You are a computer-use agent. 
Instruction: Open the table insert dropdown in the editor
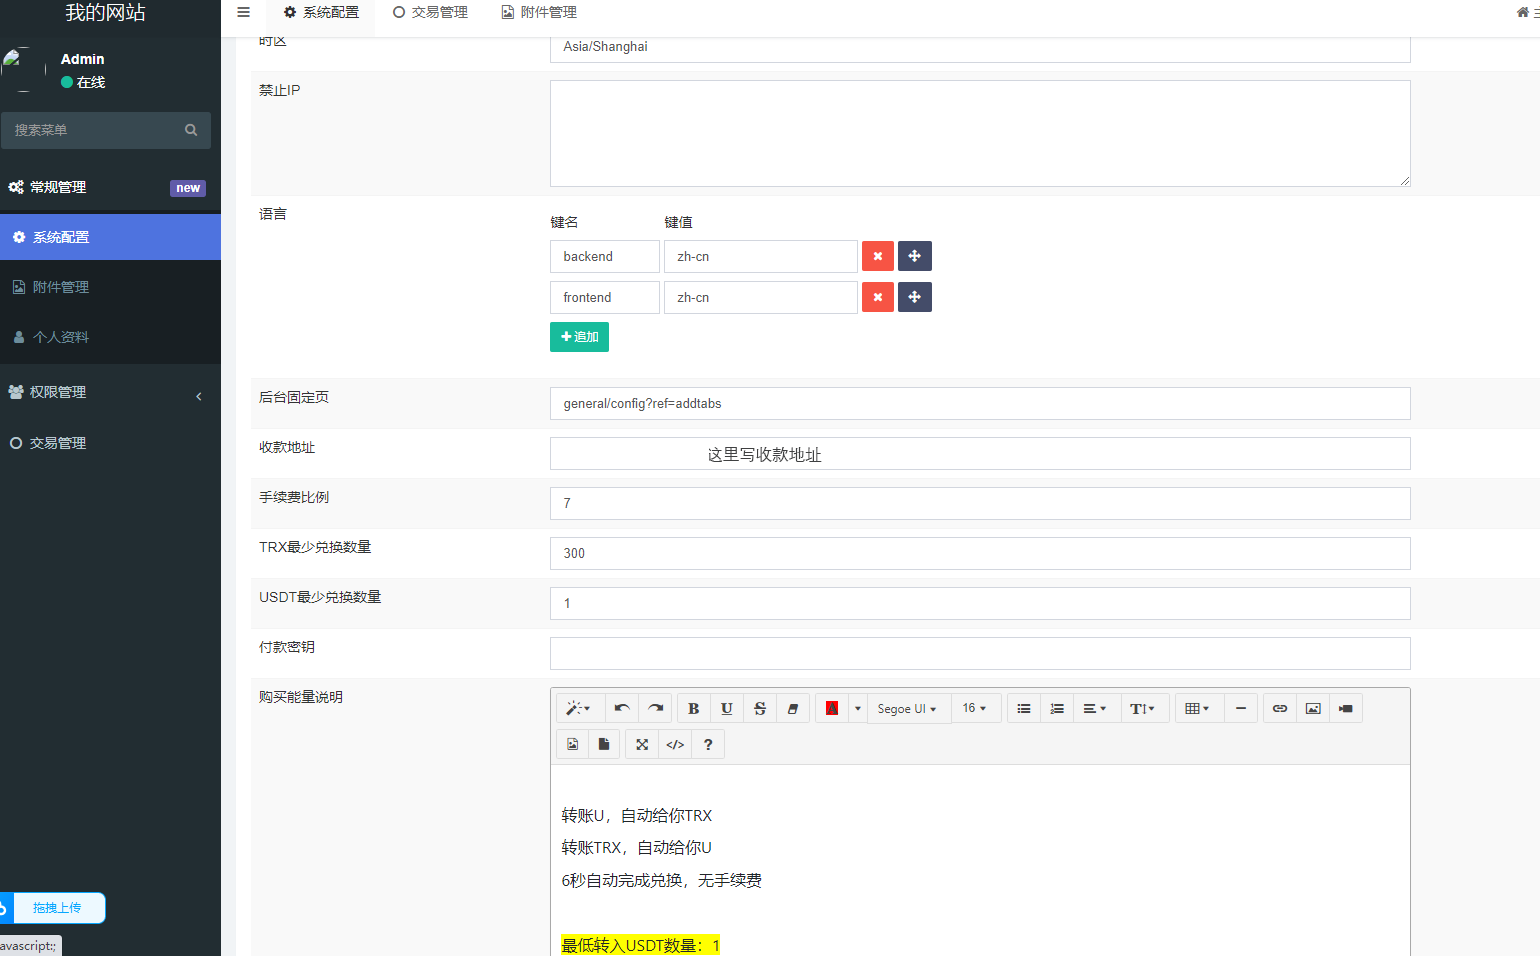coord(1198,708)
